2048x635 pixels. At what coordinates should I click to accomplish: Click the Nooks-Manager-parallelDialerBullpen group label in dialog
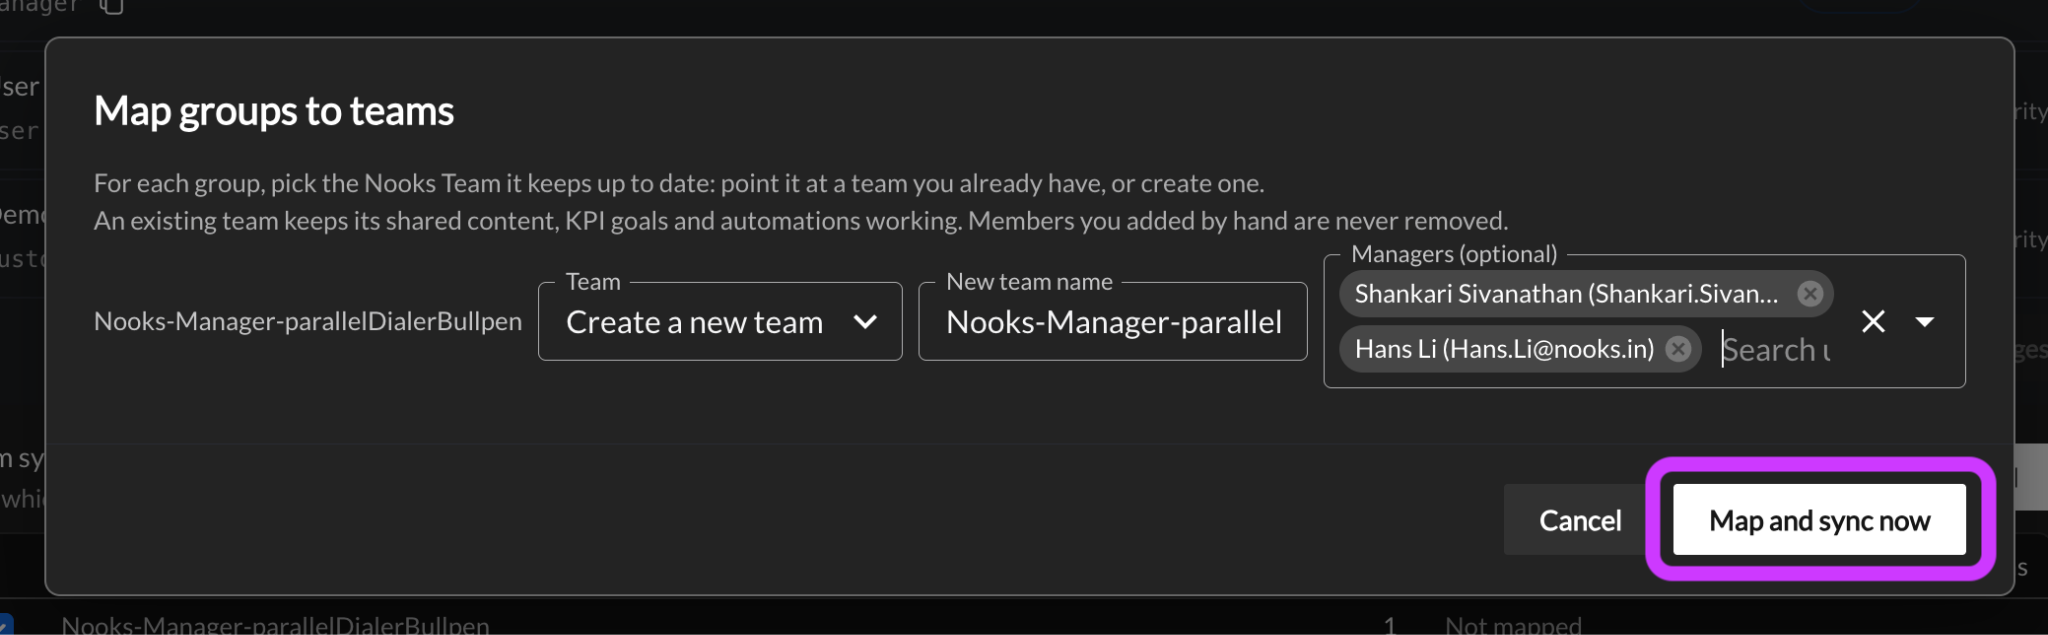click(x=308, y=321)
